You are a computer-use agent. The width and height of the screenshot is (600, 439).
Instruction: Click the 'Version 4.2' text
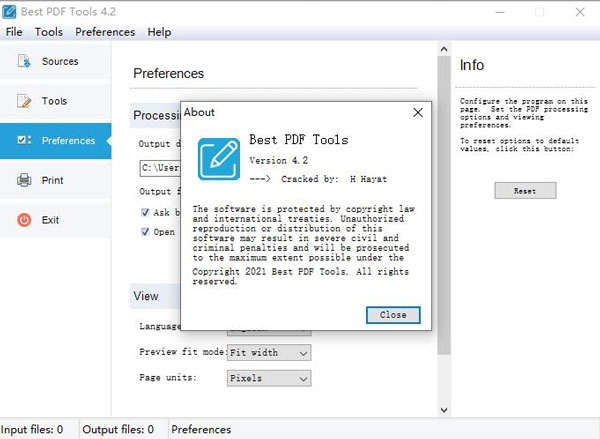(279, 160)
